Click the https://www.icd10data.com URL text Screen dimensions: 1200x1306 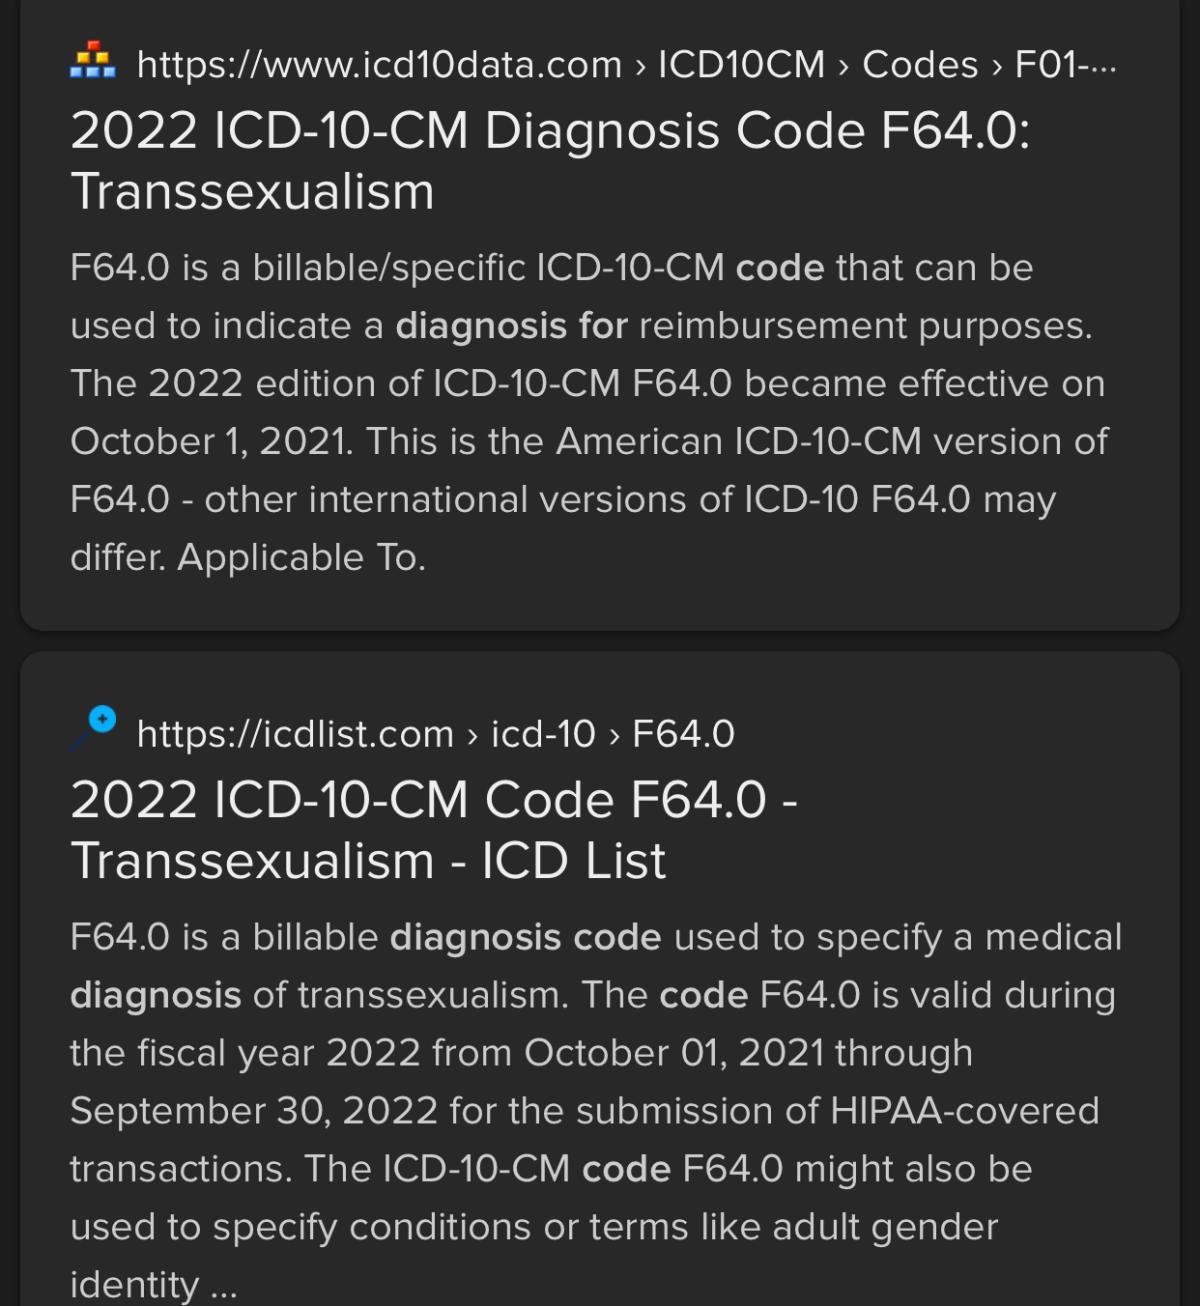[379, 65]
